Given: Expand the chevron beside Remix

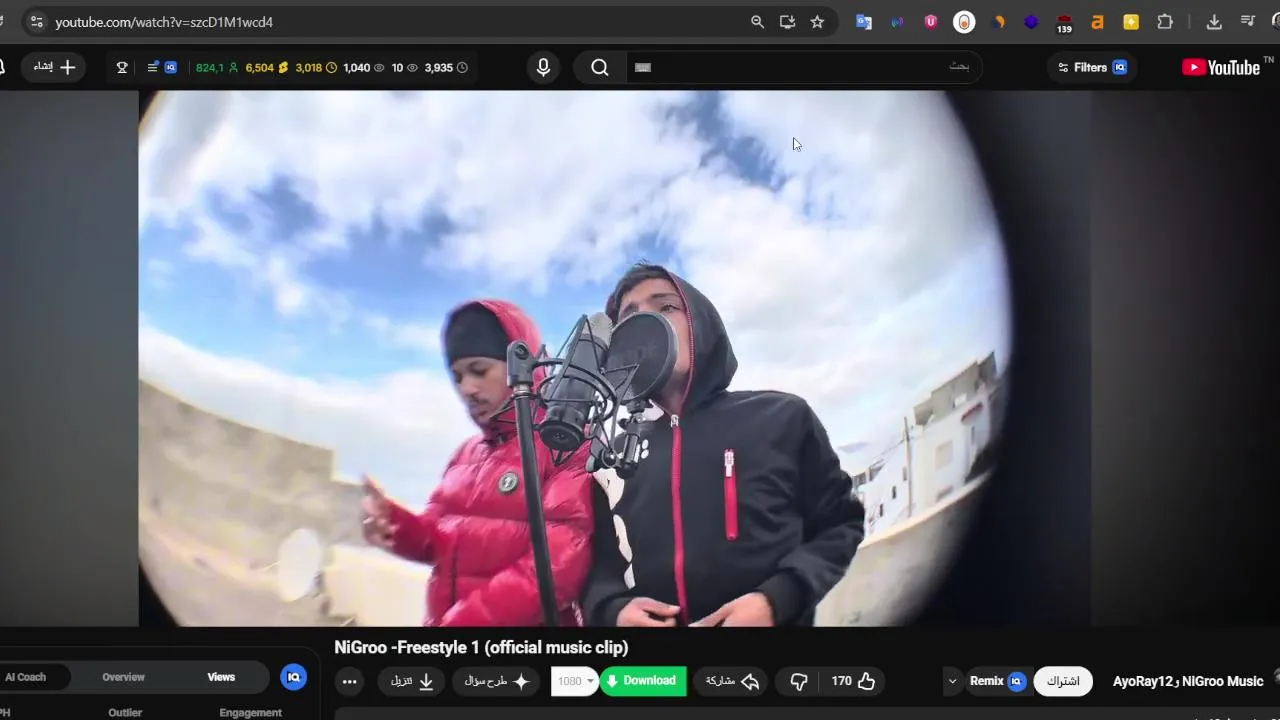Looking at the screenshot, I should coord(951,681).
